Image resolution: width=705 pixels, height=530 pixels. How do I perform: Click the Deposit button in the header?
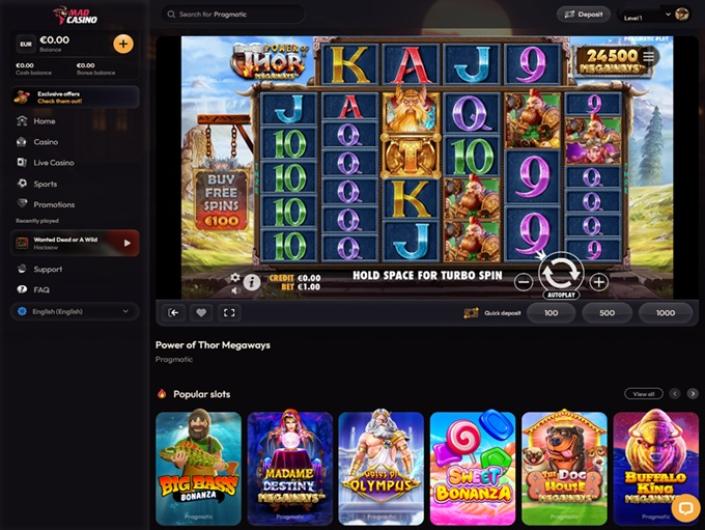coord(584,14)
